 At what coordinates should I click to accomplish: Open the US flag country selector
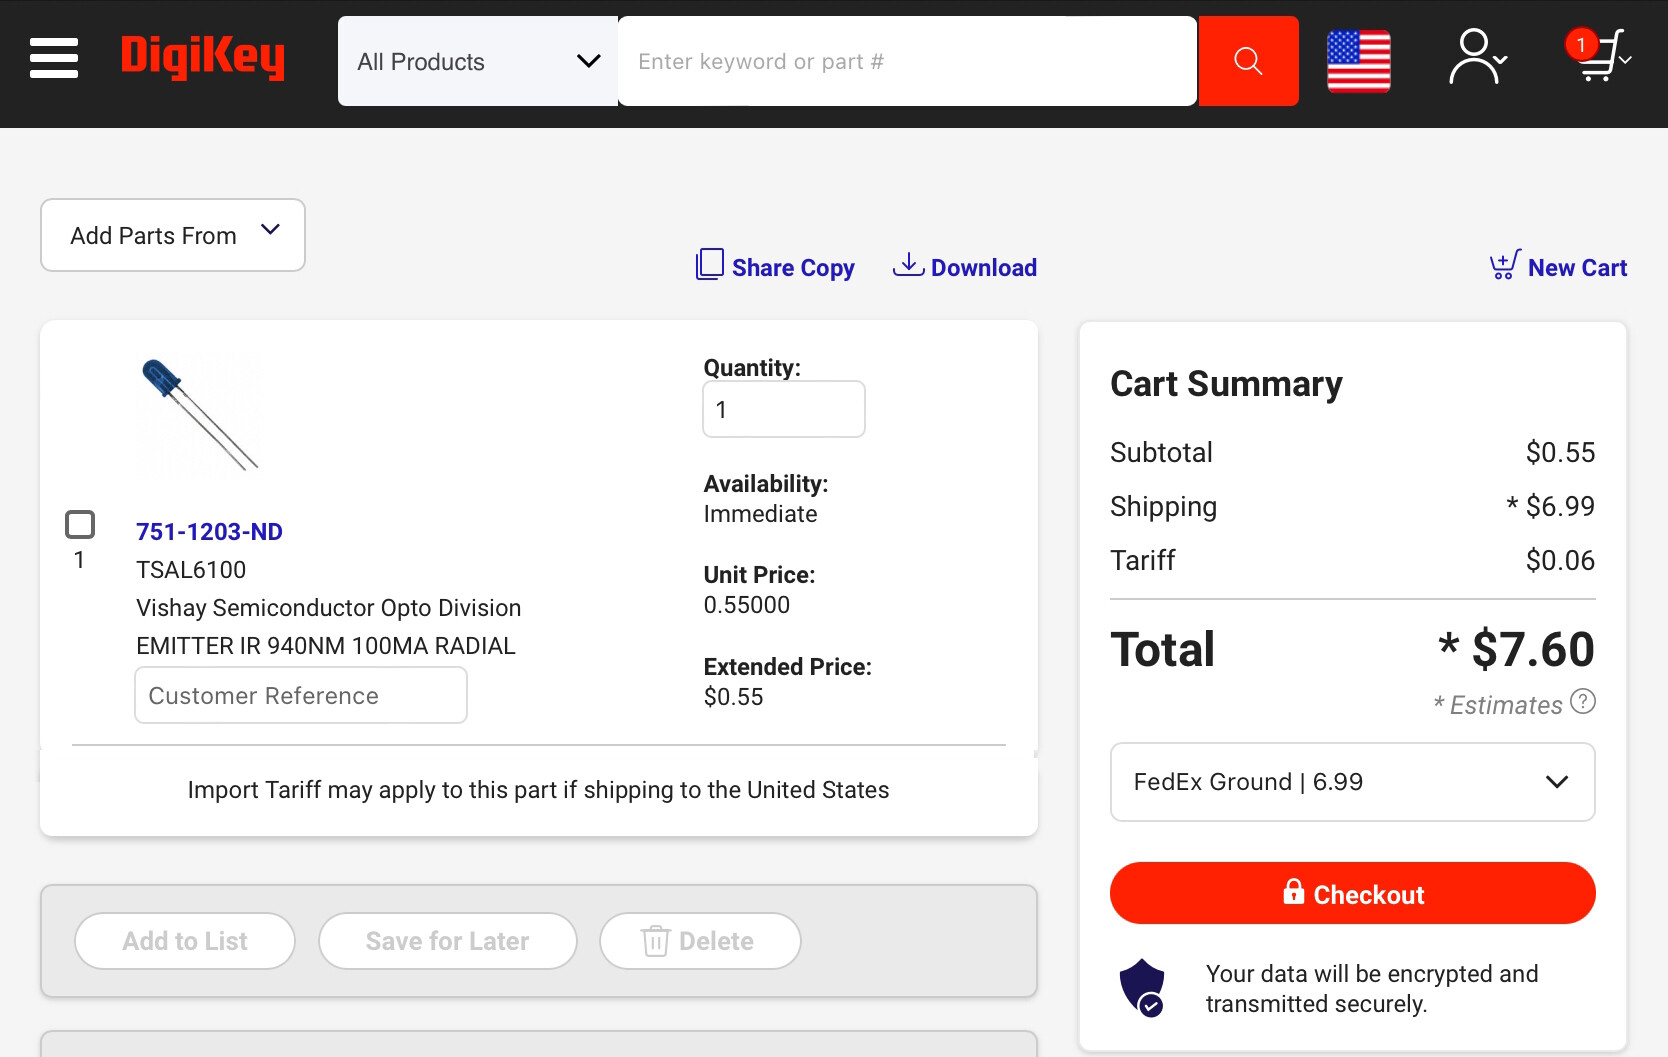[1358, 61]
